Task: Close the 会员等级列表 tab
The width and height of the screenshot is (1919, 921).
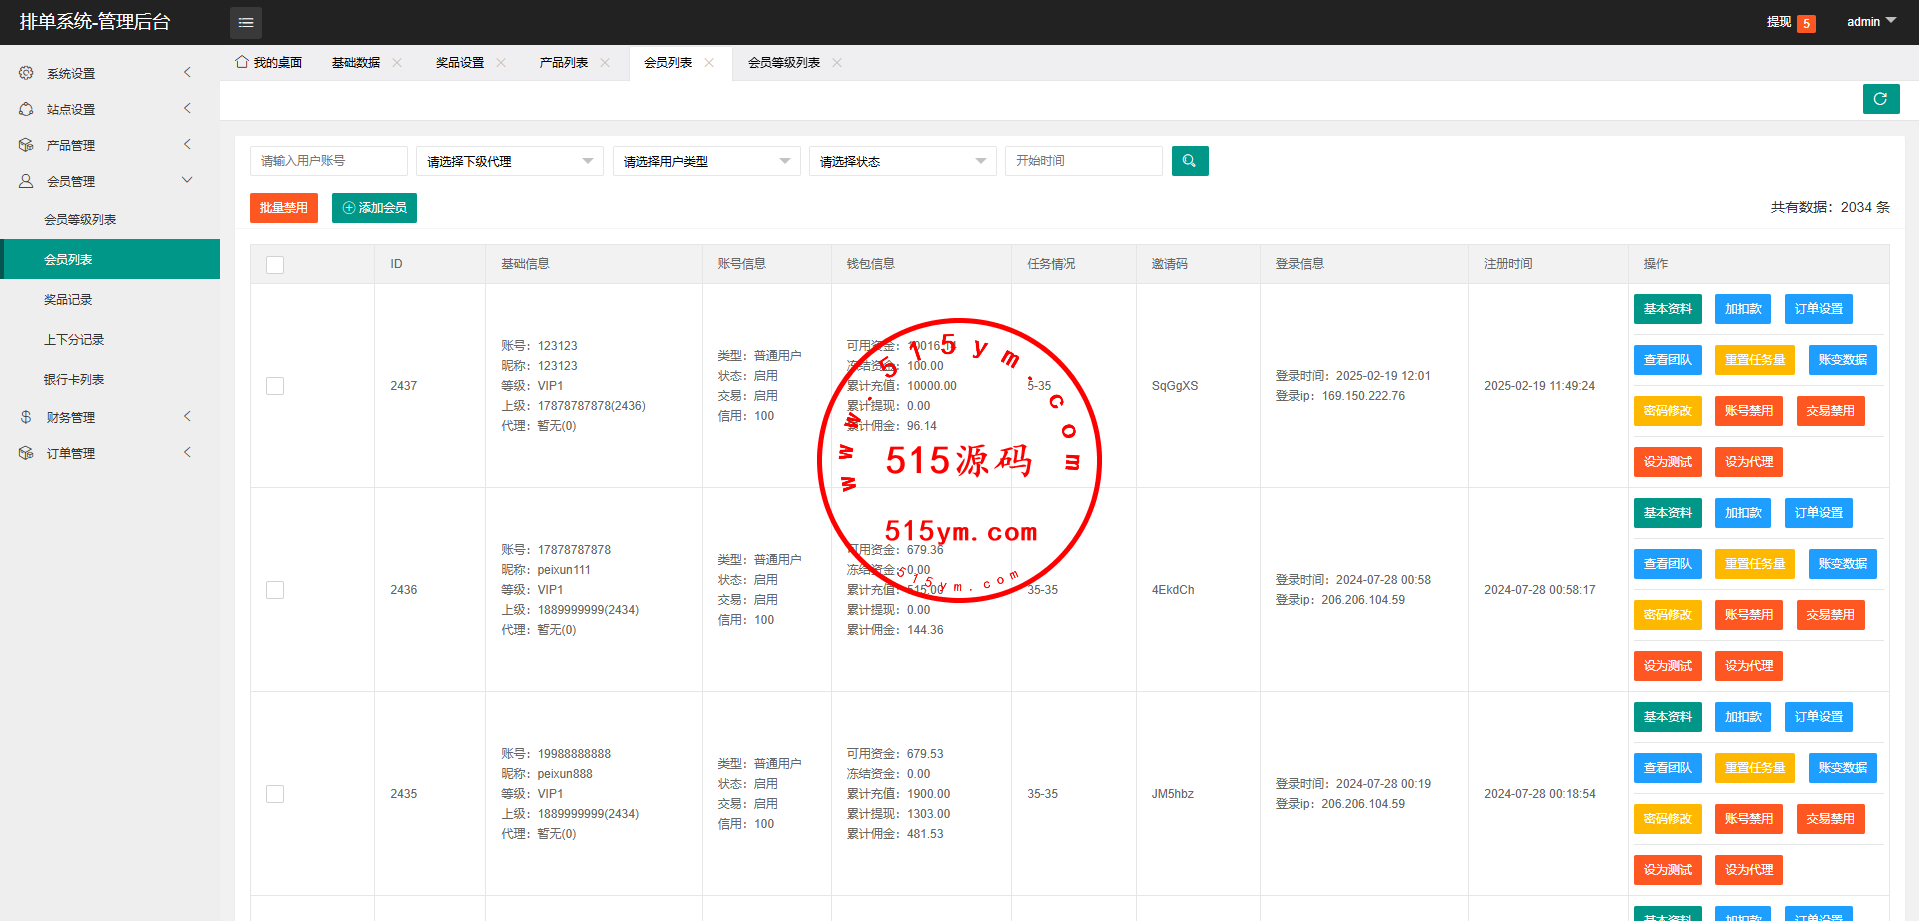Action: (x=837, y=63)
